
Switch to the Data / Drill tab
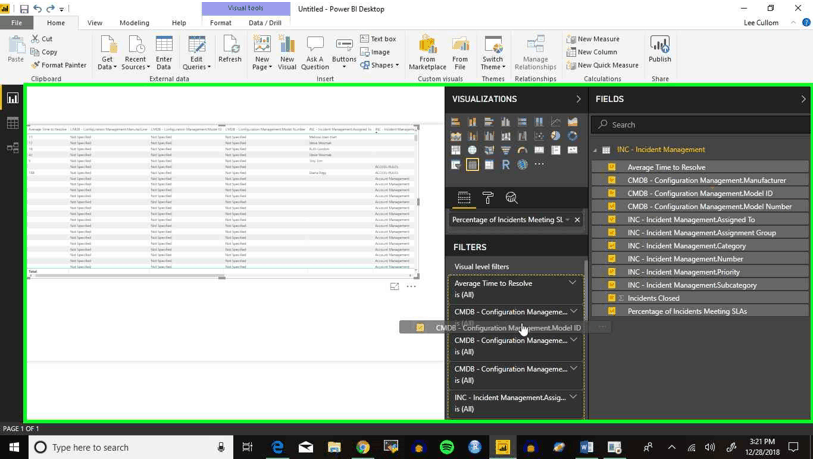click(x=265, y=23)
